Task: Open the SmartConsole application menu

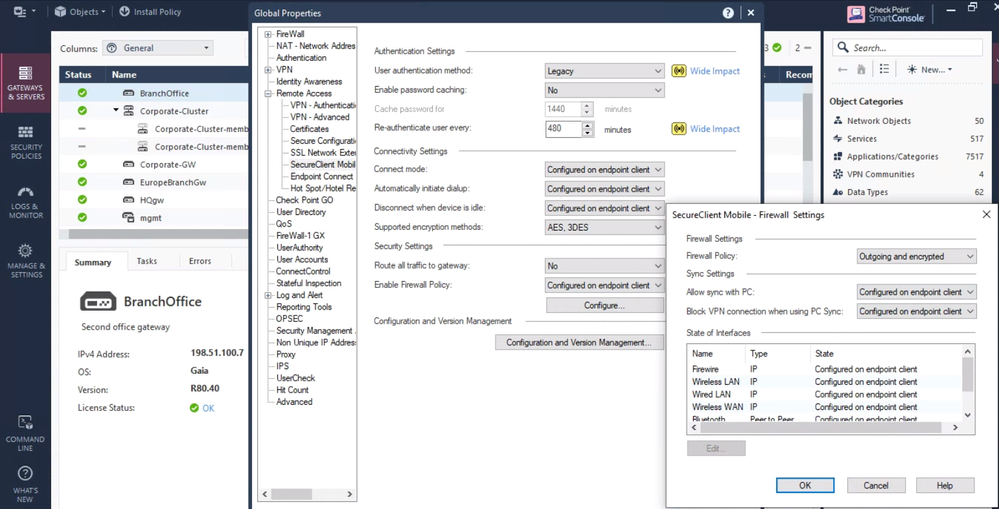Action: click(24, 11)
